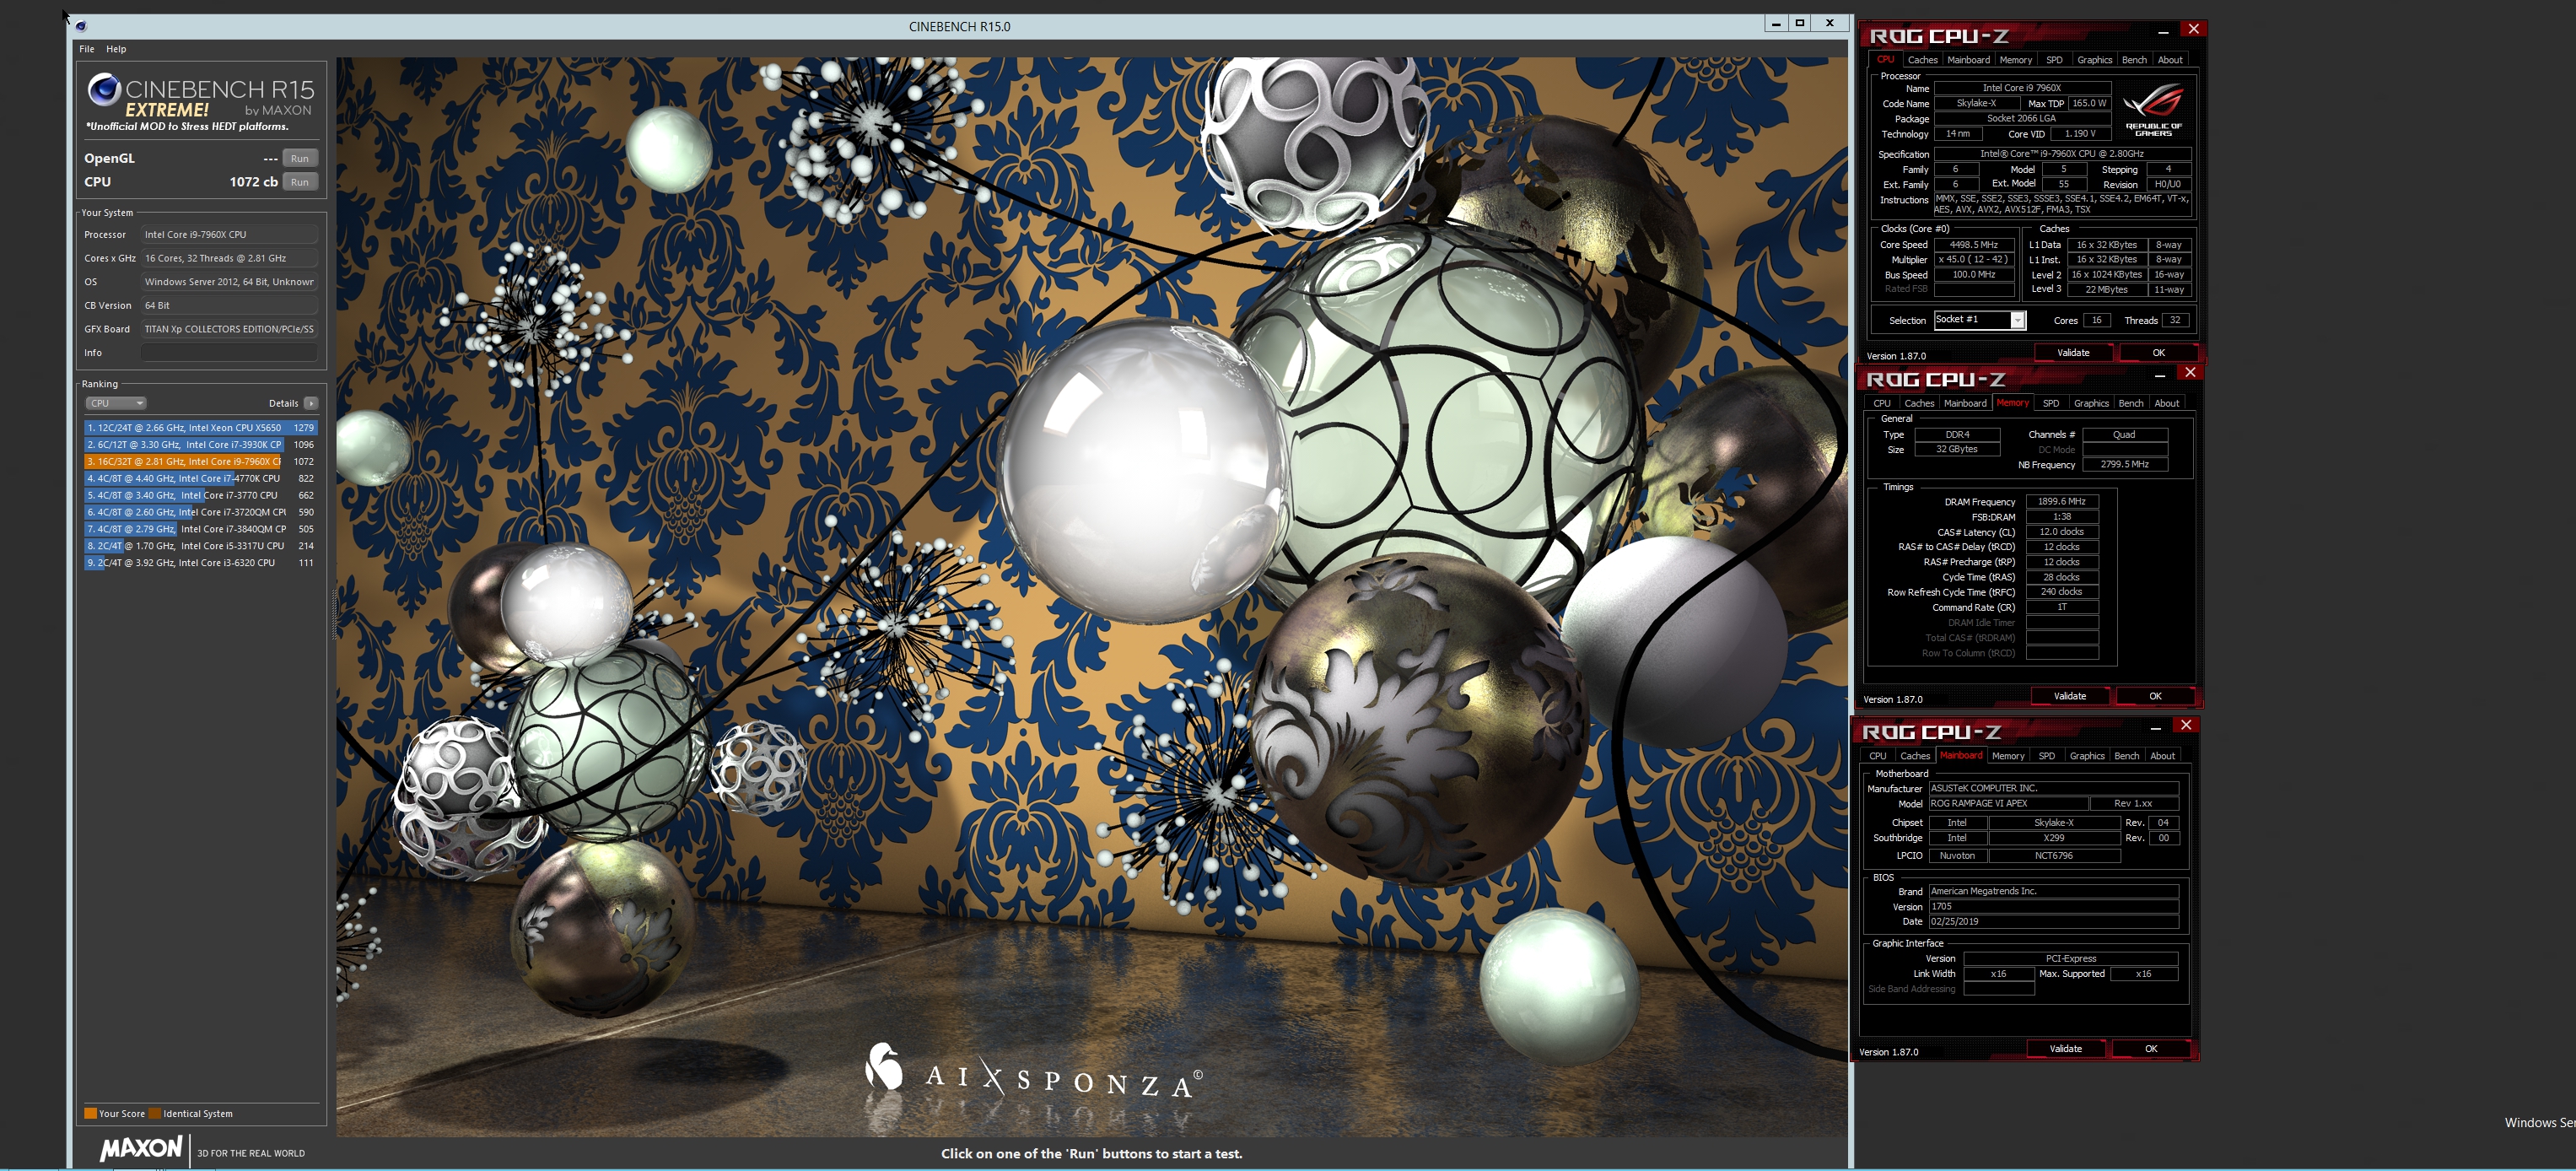Select ranking row Core i7-3720QM
This screenshot has height=1171, width=2576.
coord(200,512)
